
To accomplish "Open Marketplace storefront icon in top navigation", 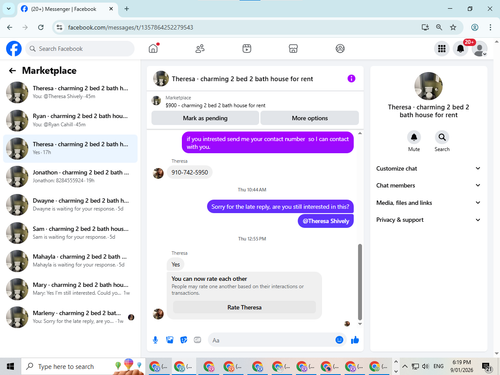I will [x=293, y=49].
